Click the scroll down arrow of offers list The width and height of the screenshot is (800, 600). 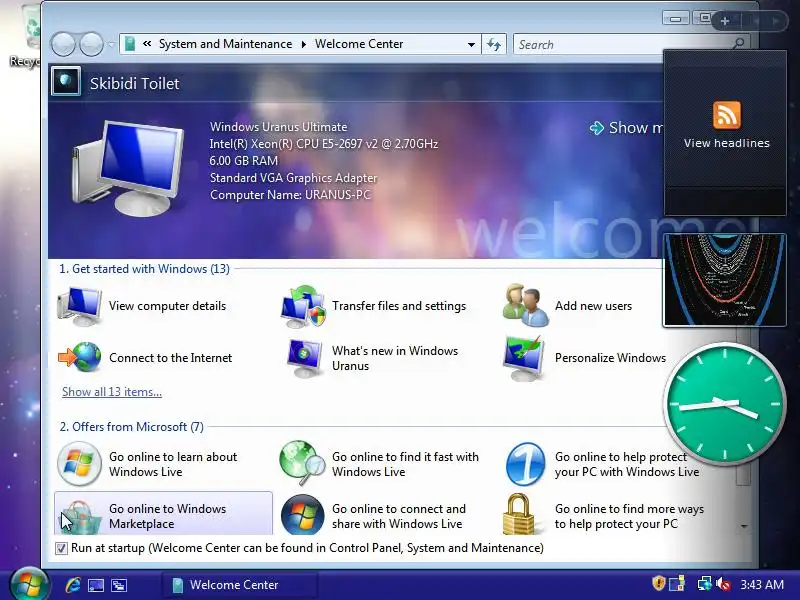[743, 526]
